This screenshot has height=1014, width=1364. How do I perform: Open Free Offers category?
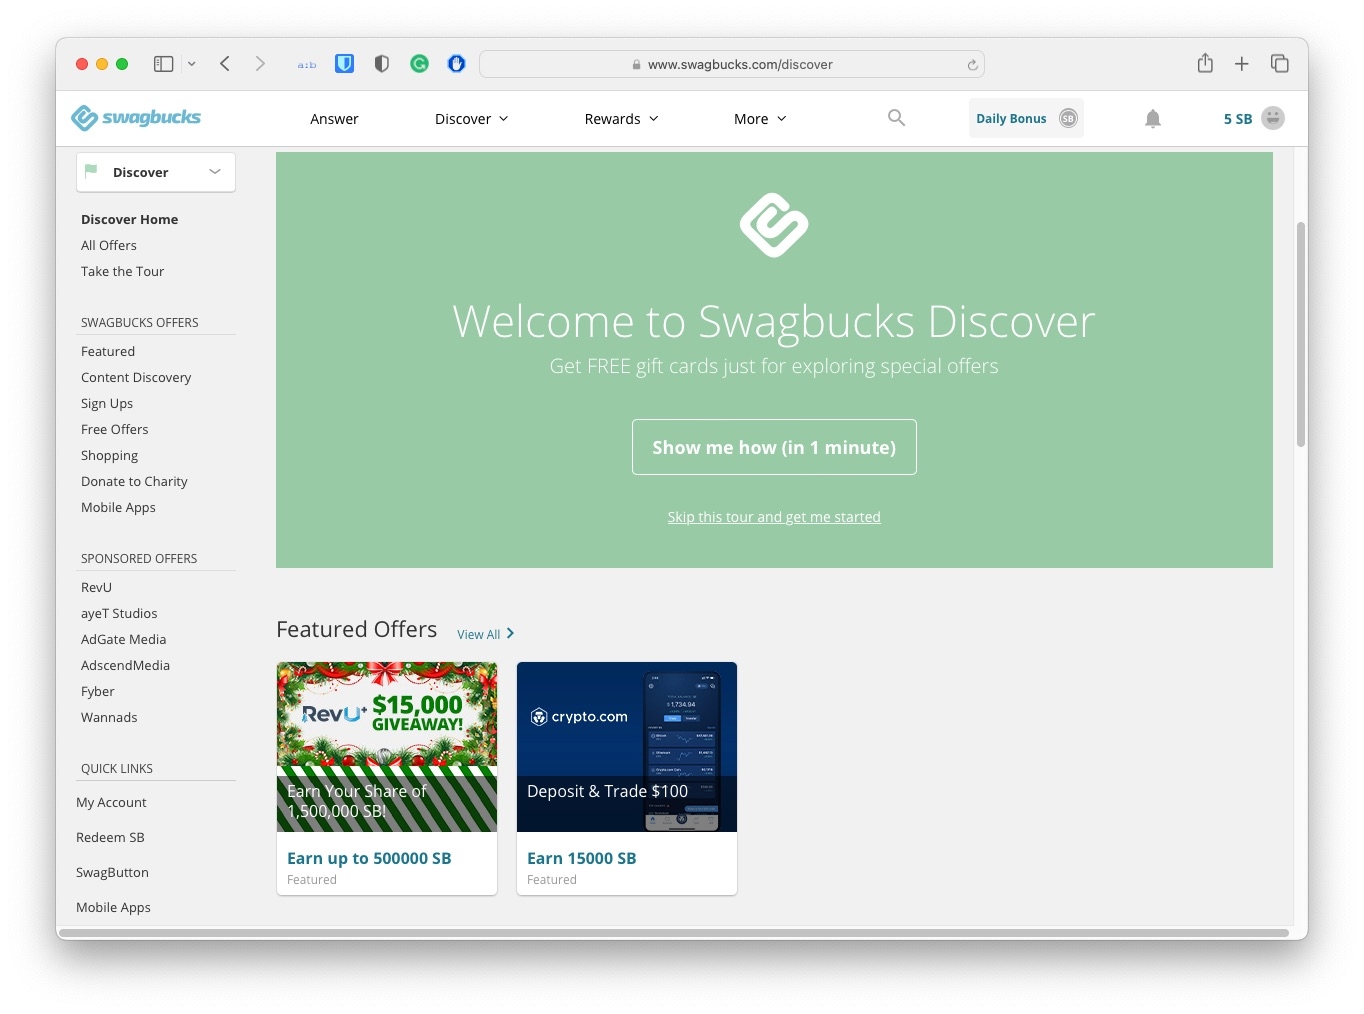[x=114, y=429]
